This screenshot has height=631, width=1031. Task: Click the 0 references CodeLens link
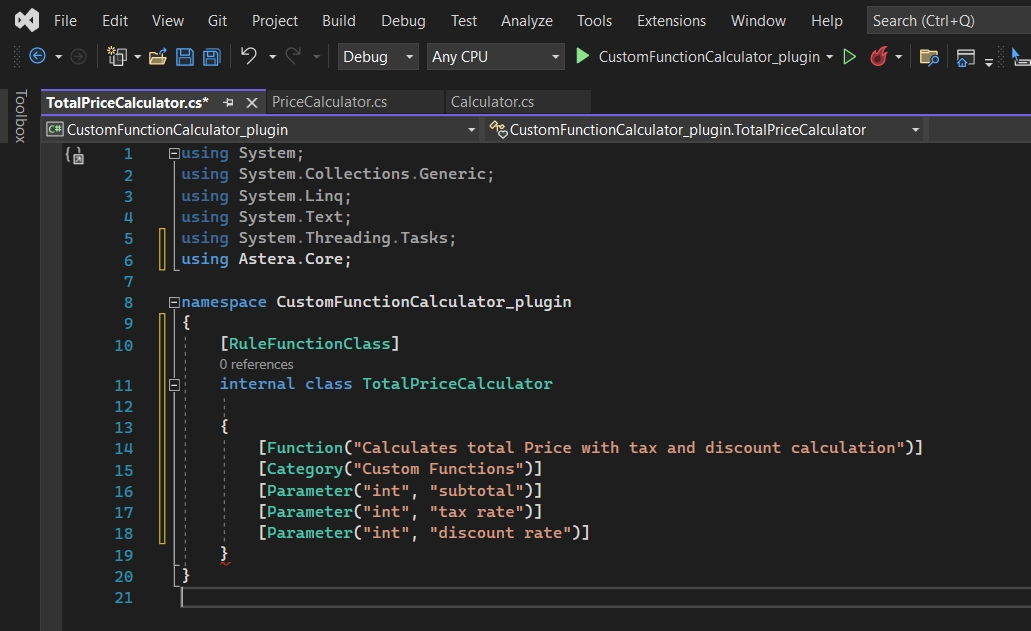(256, 365)
